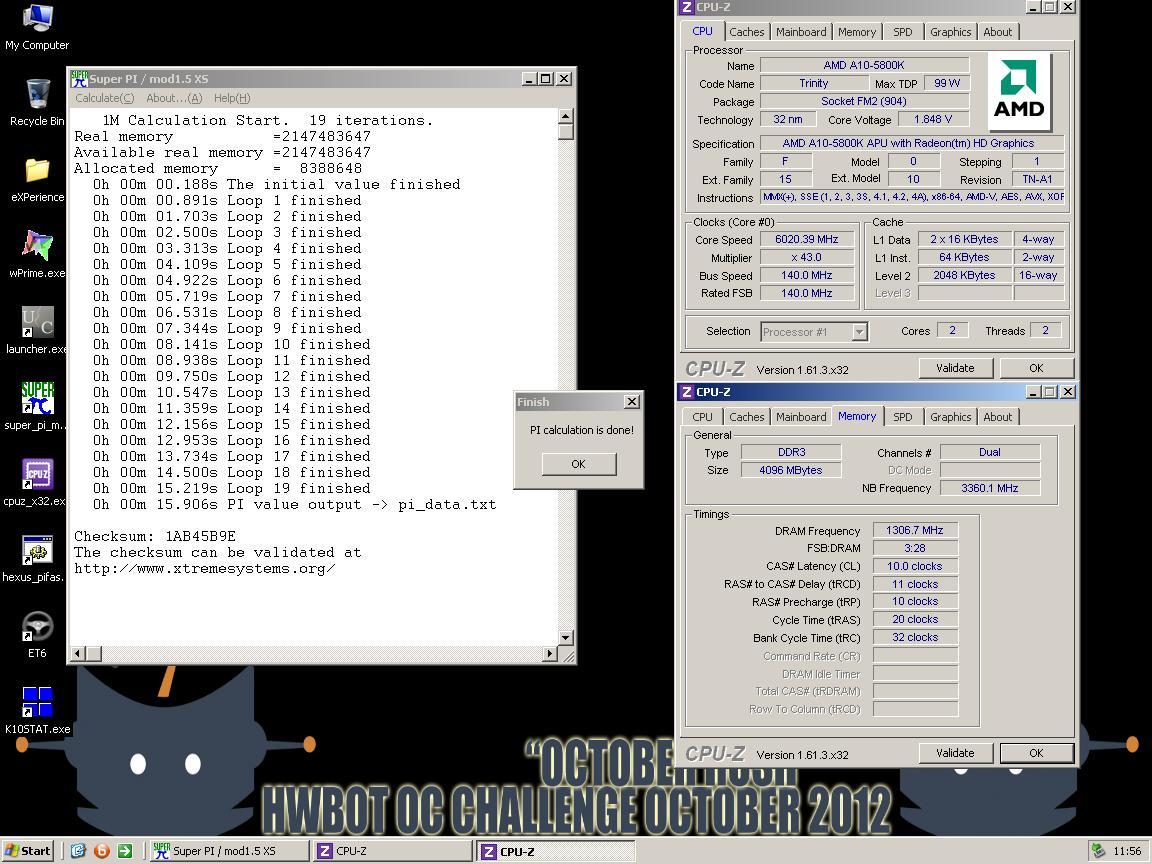
Task: Open Caches tab in lower CPU-Z
Action: pos(746,417)
